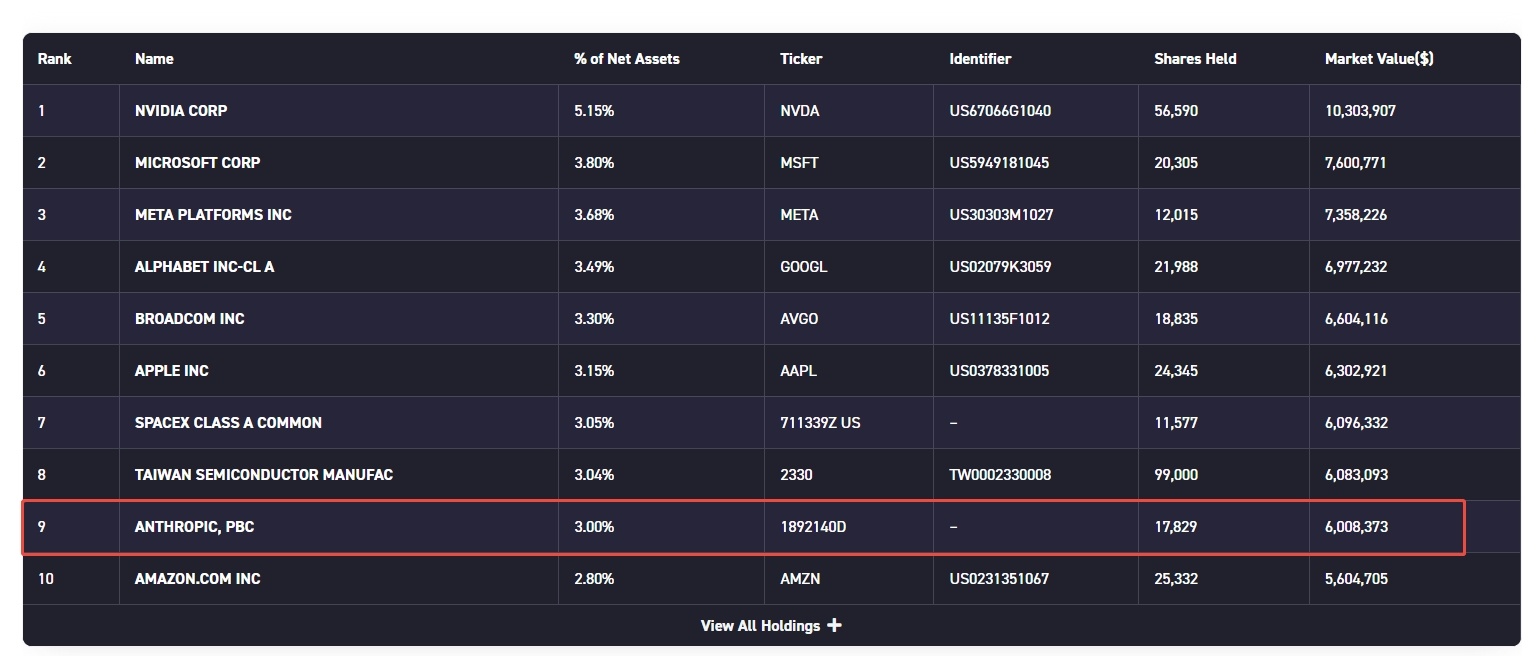This screenshot has width=1537, height=656.
Task: Click identifier US67066G1040
Action: pos(1000,111)
